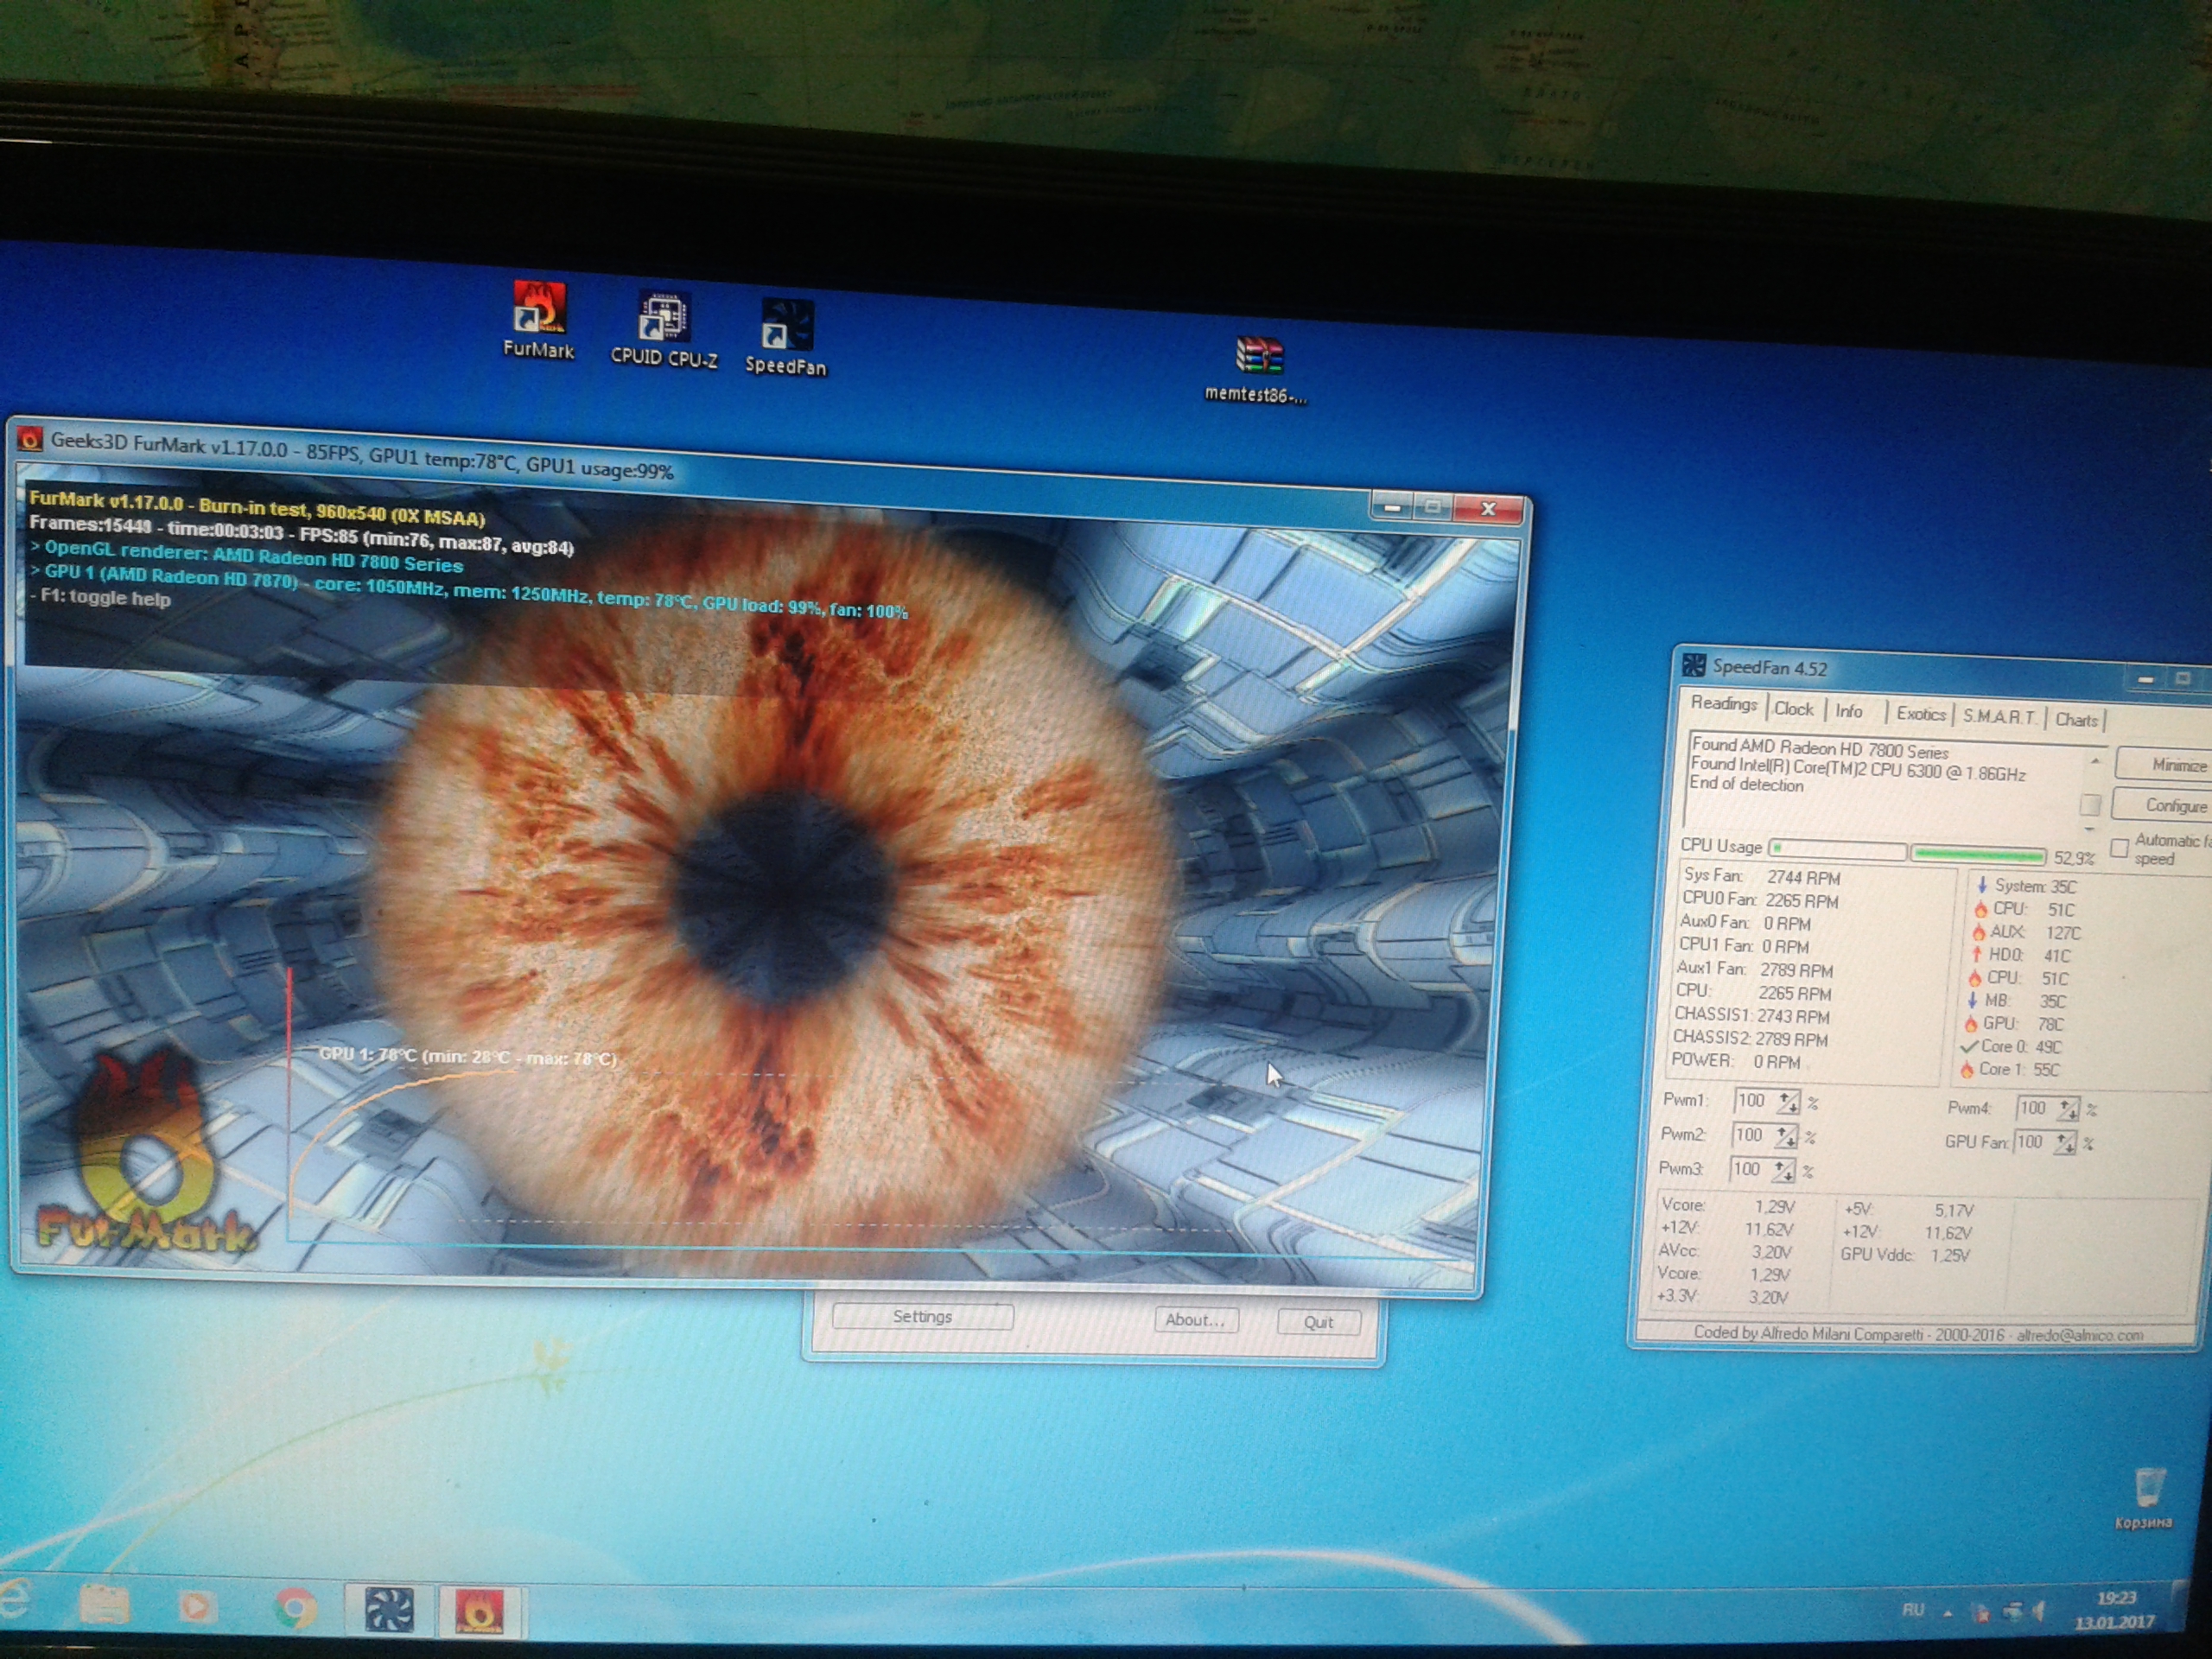Adjust GPU Fan speed spinner arrows
The image size is (2212, 1659).
coord(2064,1143)
